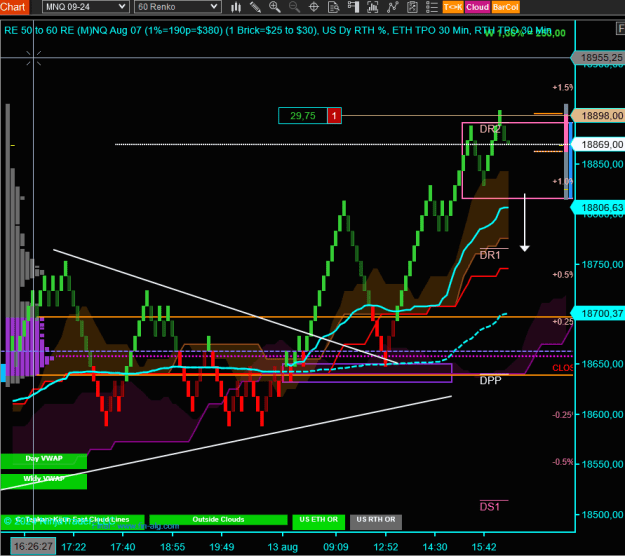Click the 18850,00 price axis label
The image size is (625, 556).
pyautogui.click(x=602, y=164)
